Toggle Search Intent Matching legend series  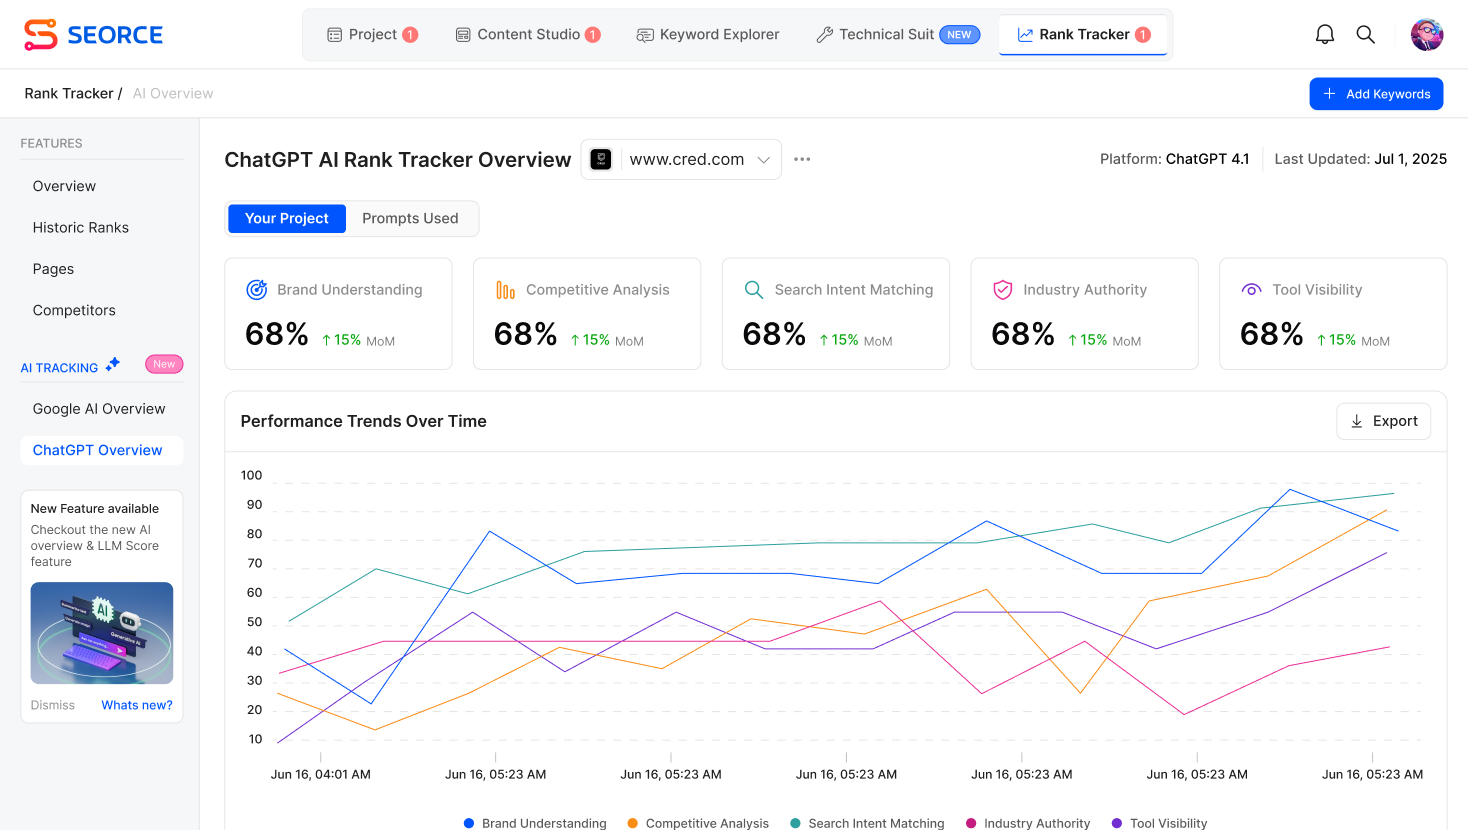867,823
